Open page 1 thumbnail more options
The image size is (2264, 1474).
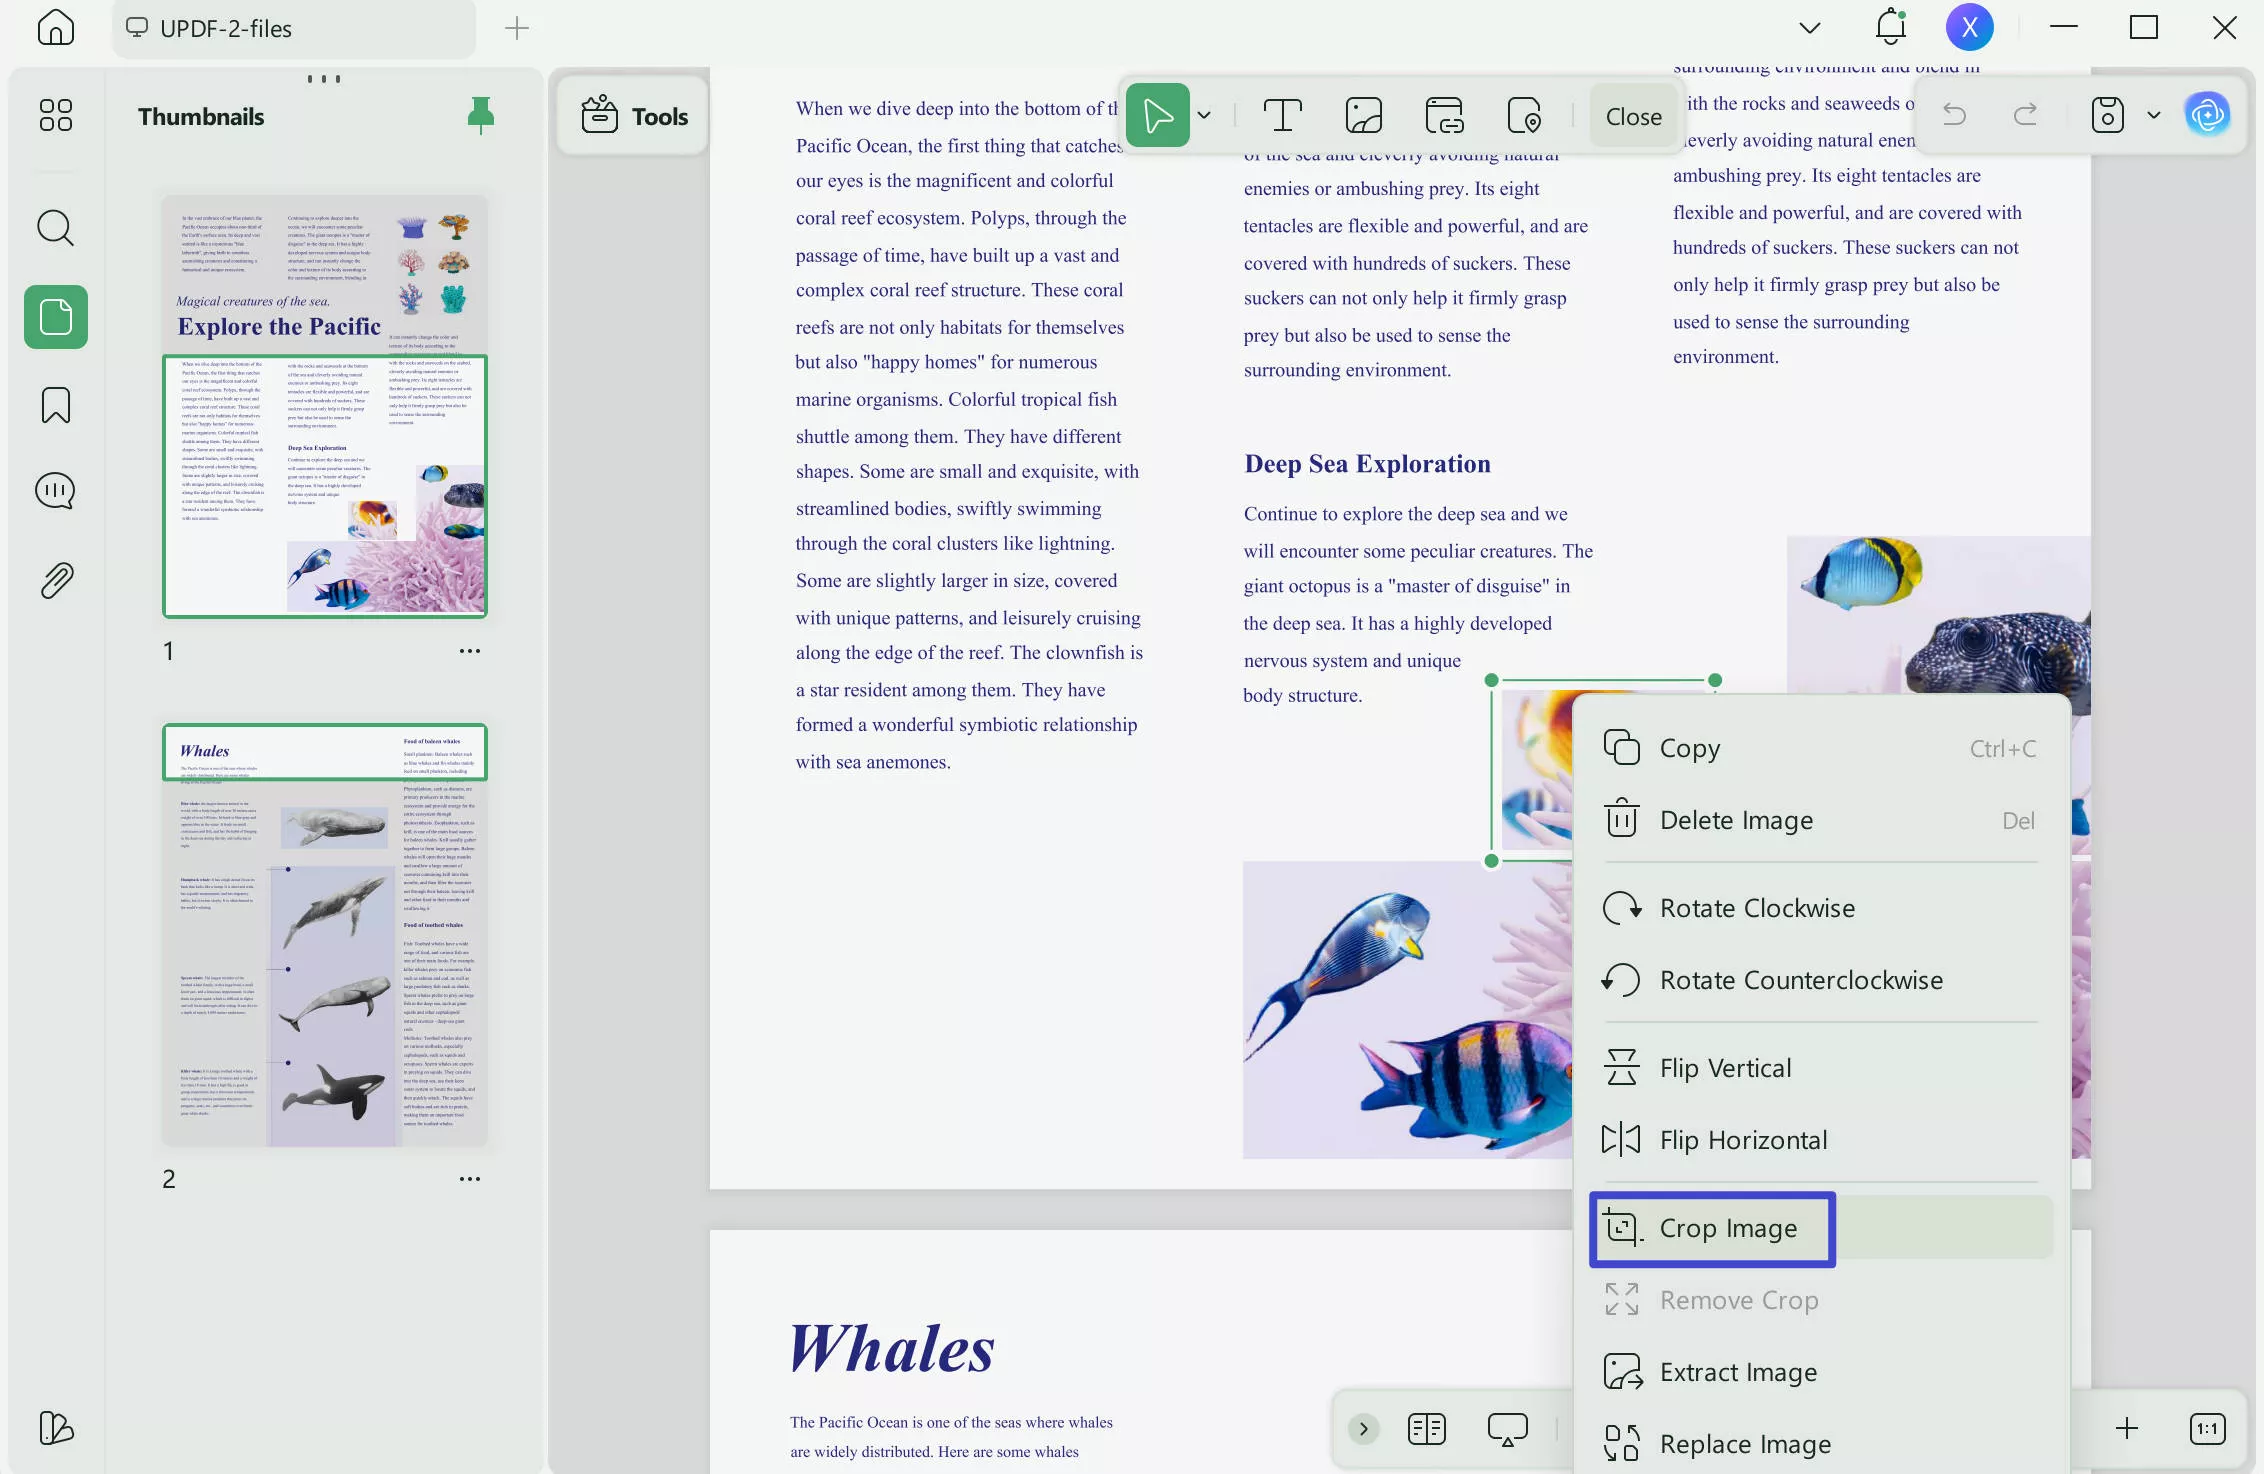(469, 651)
